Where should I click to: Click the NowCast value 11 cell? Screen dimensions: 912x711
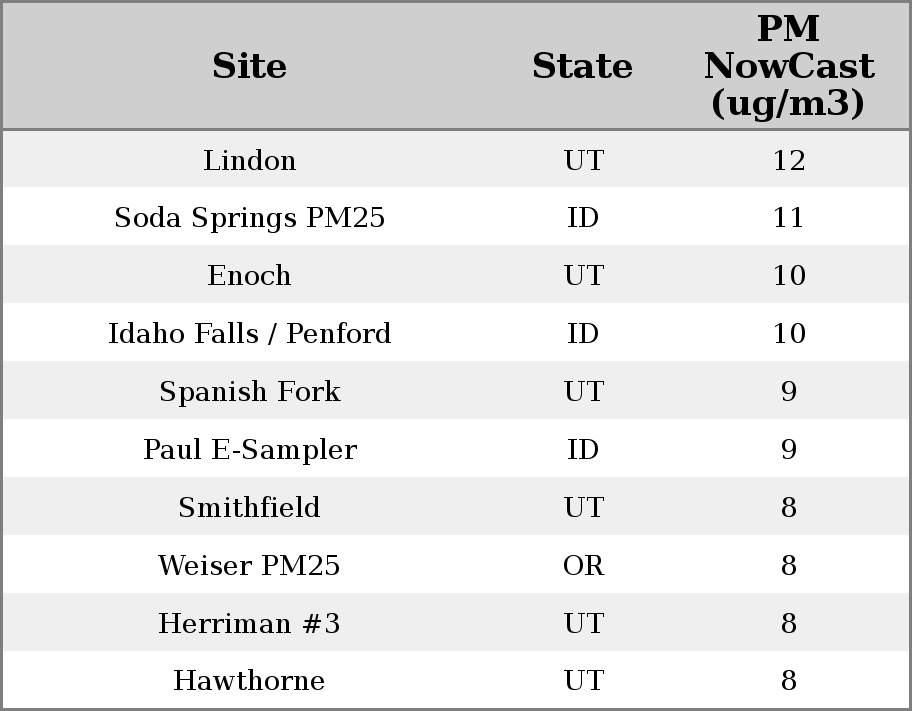[788, 218]
